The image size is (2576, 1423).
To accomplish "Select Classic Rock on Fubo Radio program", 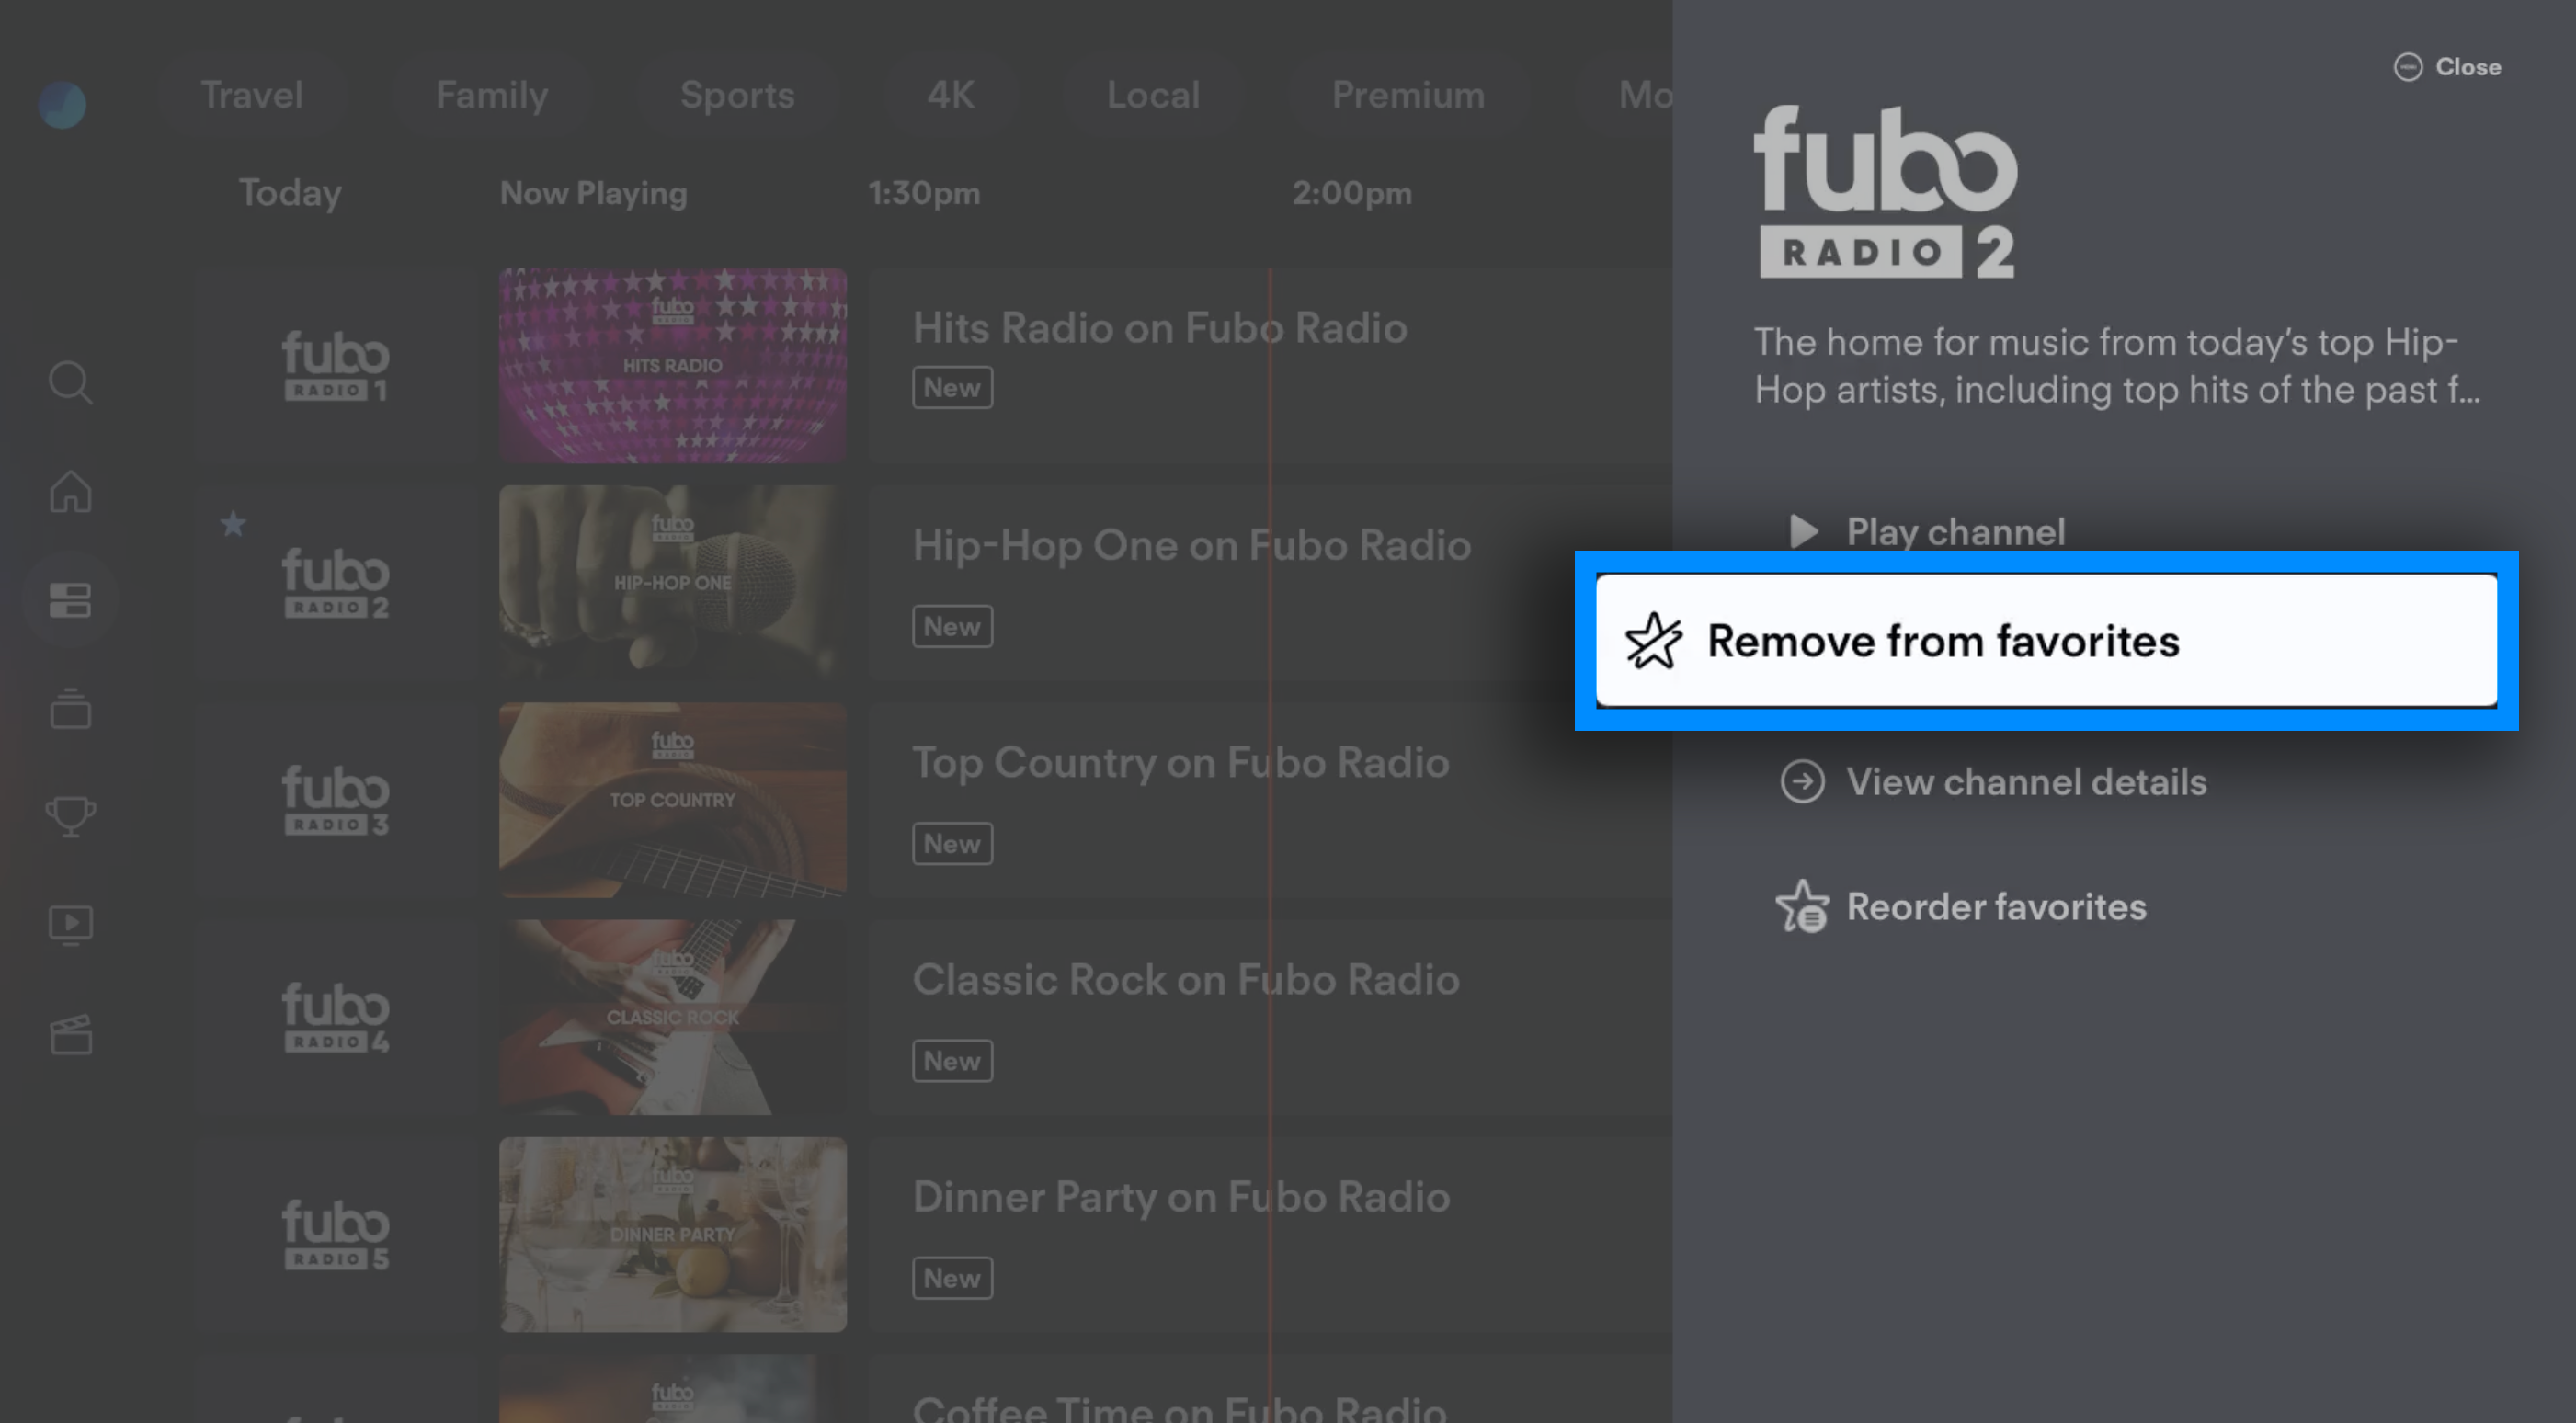I will [1270, 1017].
